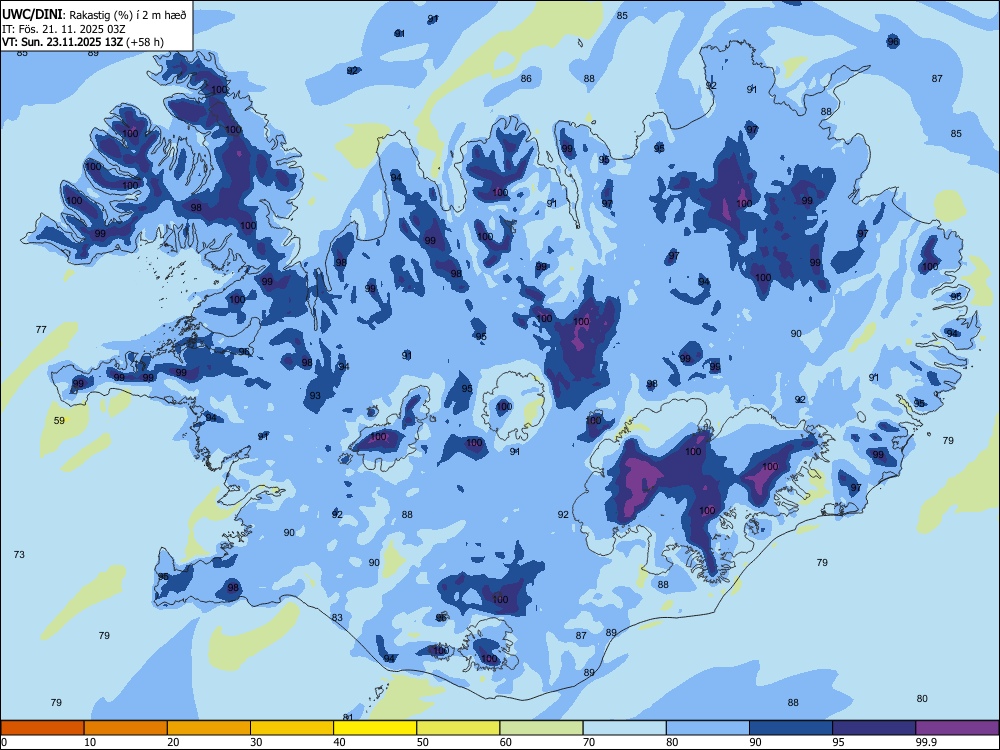Select the medium blue 90–95 legend swatch

click(791, 728)
